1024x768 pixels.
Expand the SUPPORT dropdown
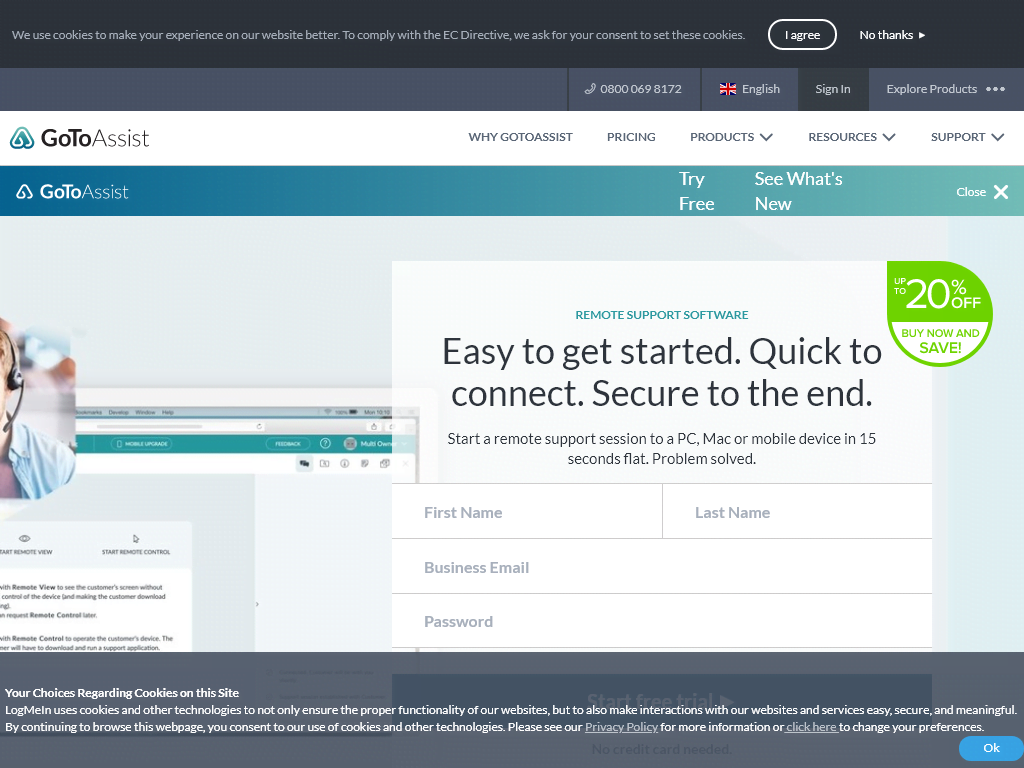pyautogui.click(x=966, y=137)
